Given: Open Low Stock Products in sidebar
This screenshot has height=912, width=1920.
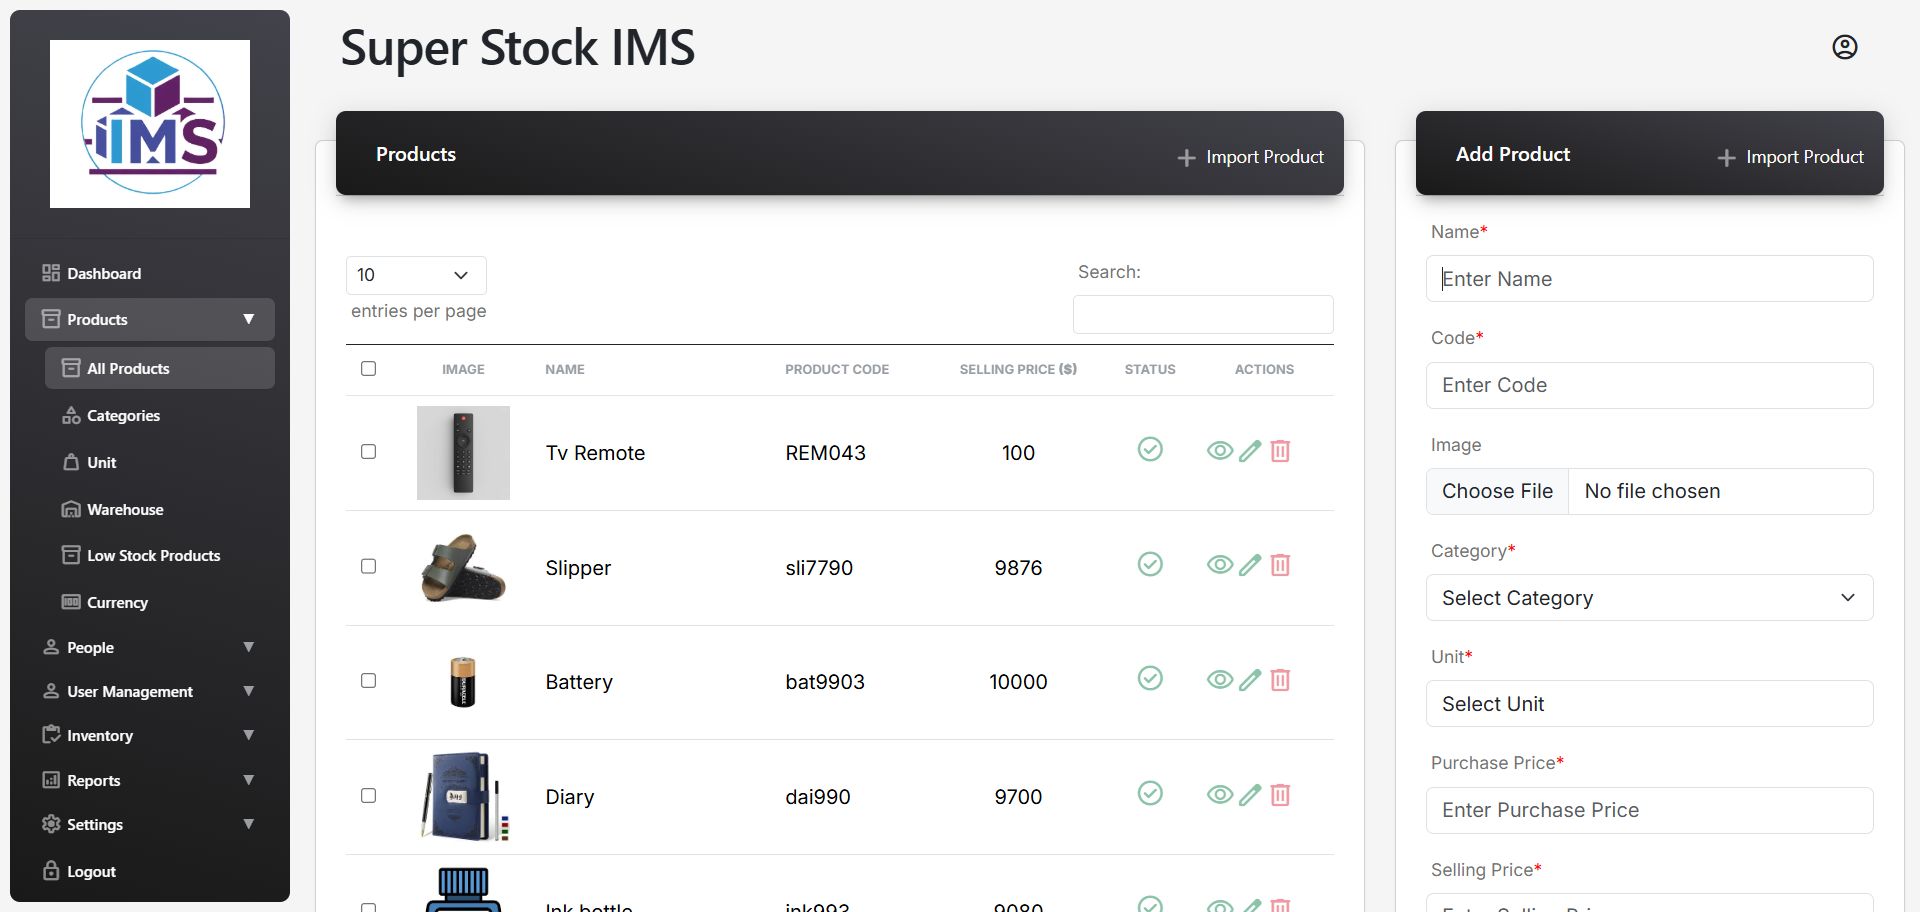Looking at the screenshot, I should (x=153, y=556).
